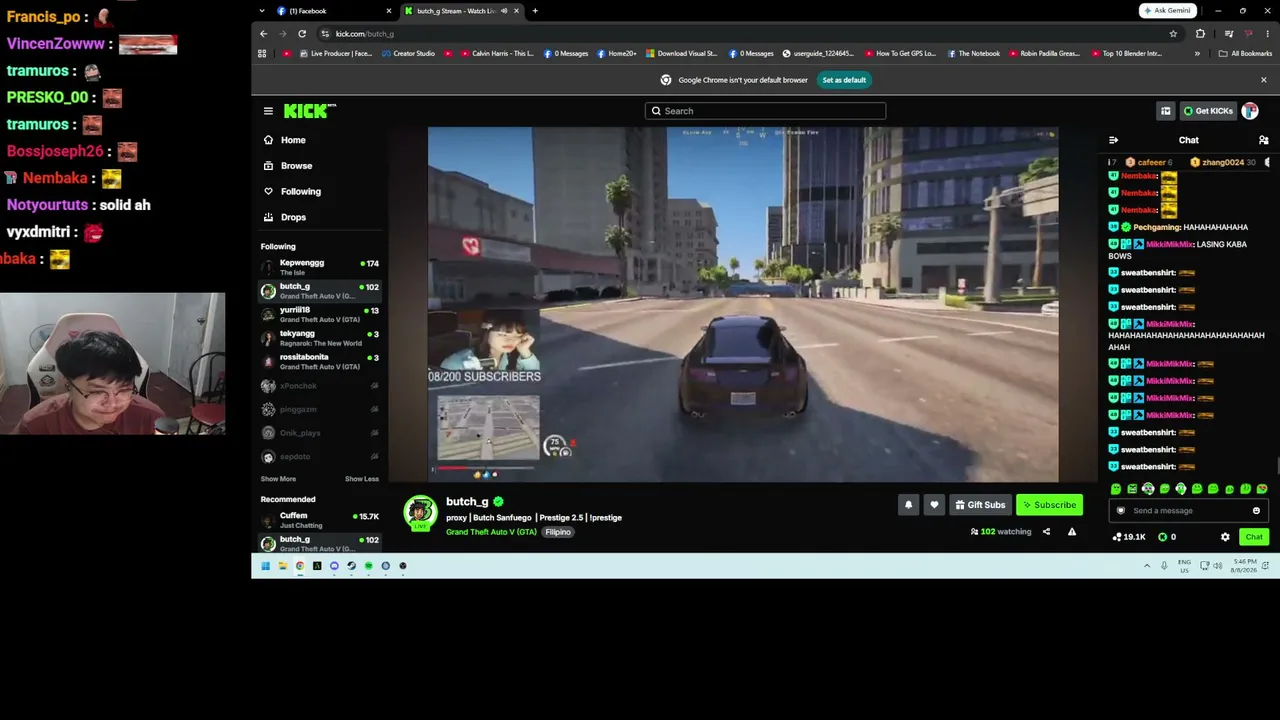
Task: Click the Subscribe button
Action: [x=1049, y=505]
